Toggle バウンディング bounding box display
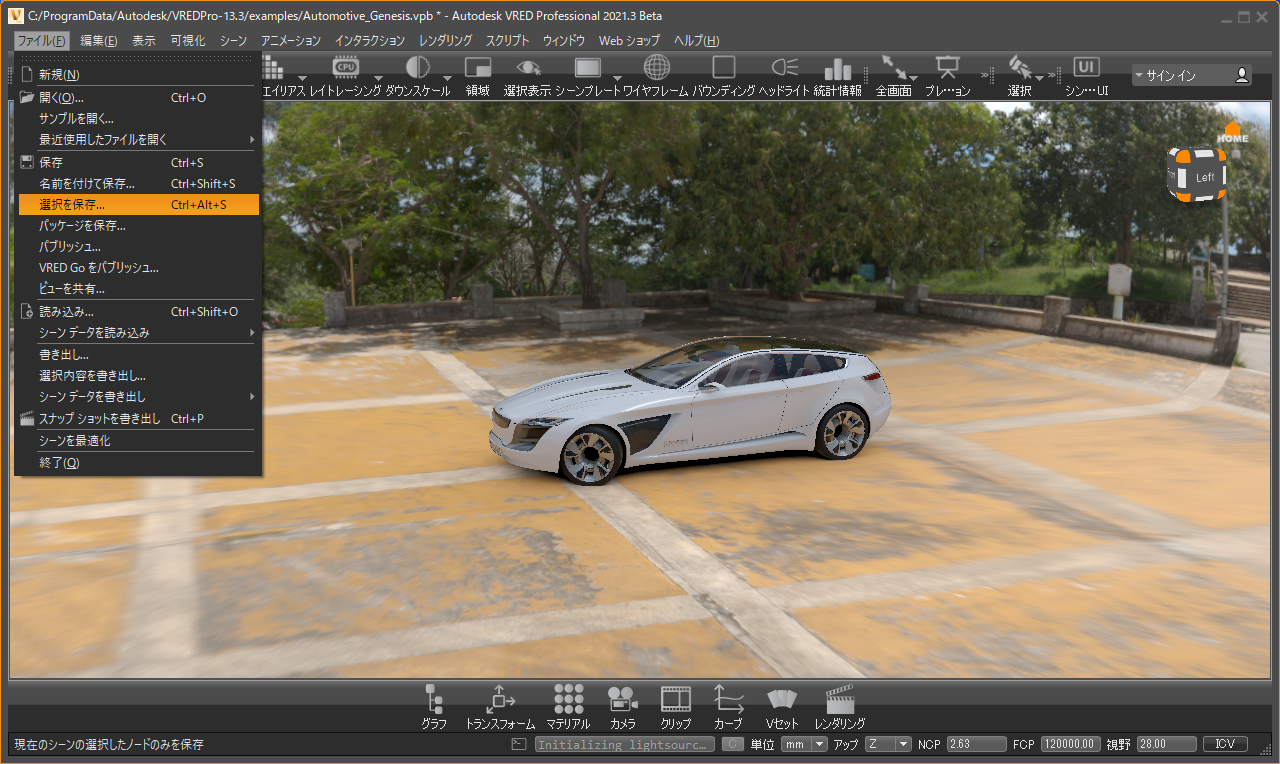 pos(723,69)
